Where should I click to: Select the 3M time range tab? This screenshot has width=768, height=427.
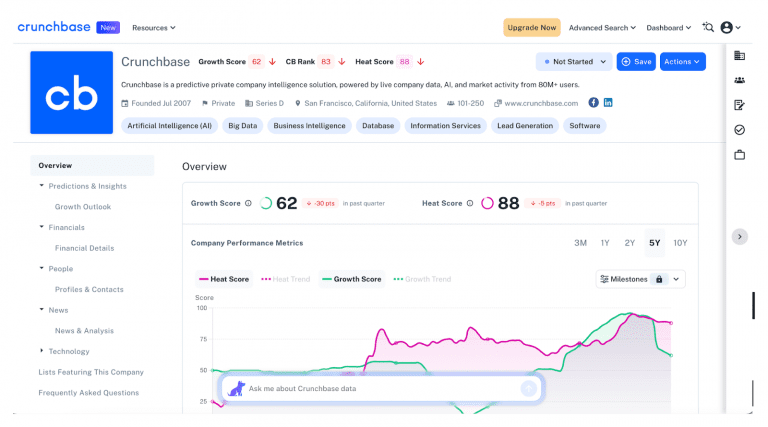[580, 243]
